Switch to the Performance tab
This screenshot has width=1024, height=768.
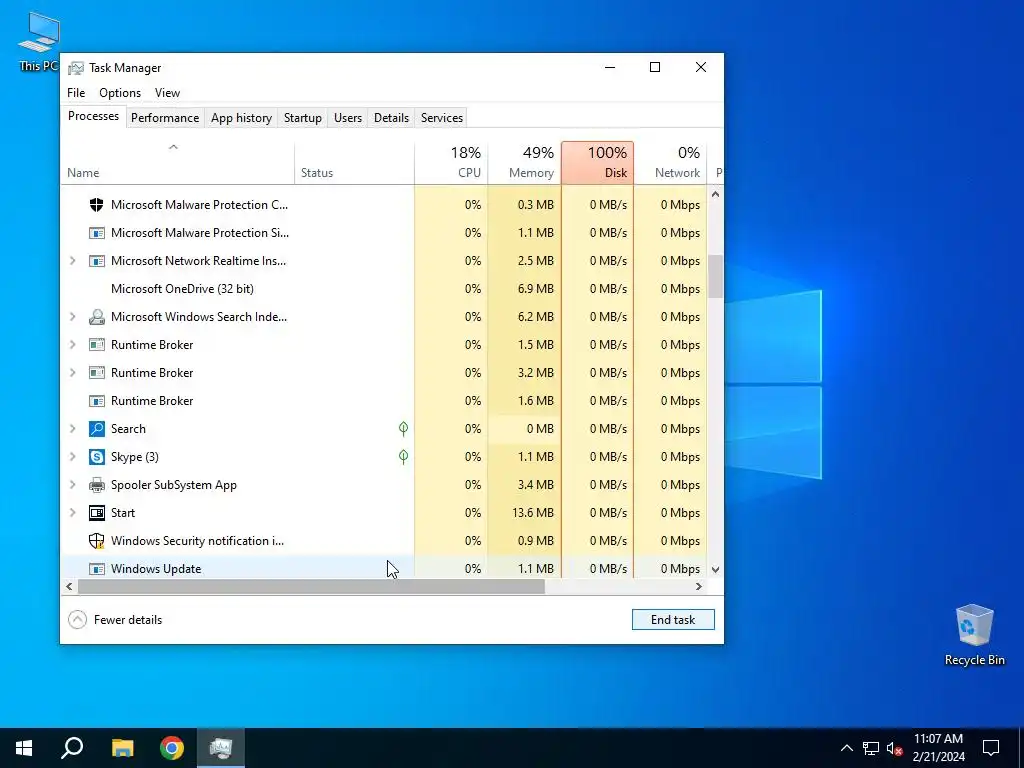pyautogui.click(x=165, y=118)
